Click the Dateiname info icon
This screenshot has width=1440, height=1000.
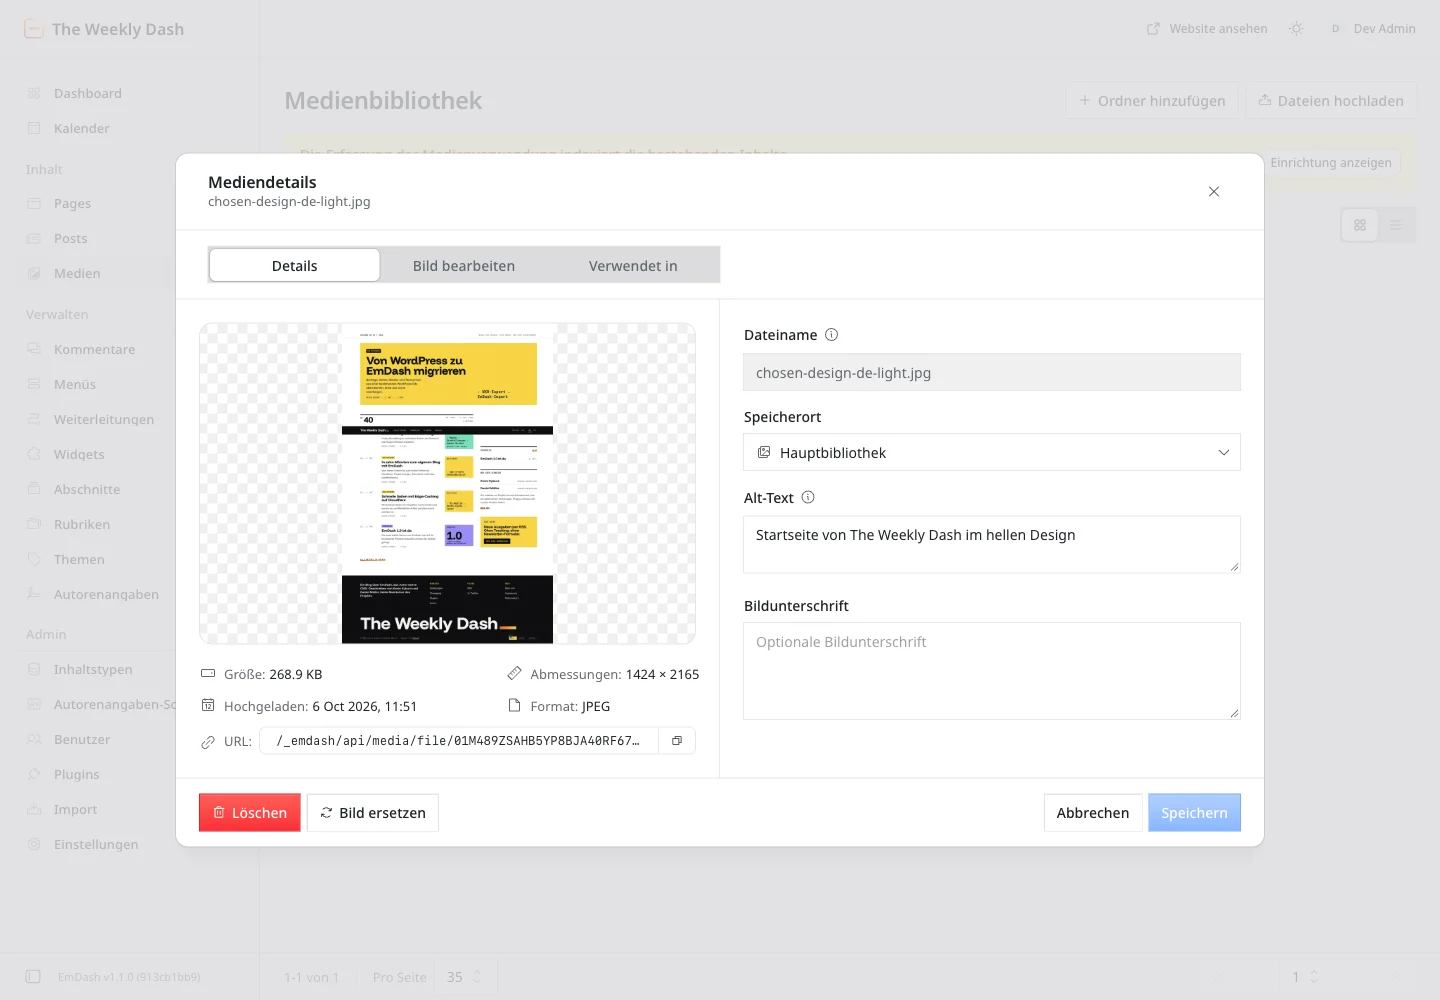pyautogui.click(x=831, y=335)
